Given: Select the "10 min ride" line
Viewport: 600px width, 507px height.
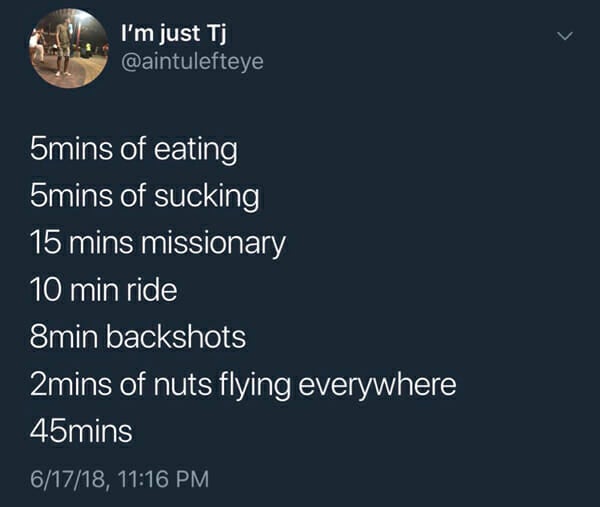Looking at the screenshot, I should [103, 290].
